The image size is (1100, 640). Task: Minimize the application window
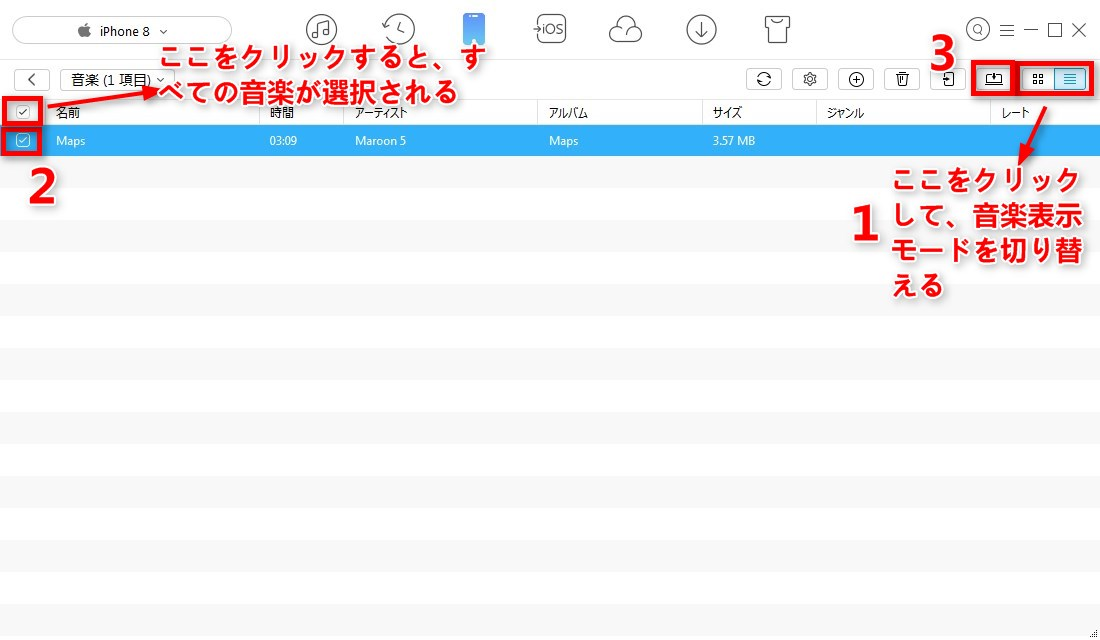pos(1031,30)
